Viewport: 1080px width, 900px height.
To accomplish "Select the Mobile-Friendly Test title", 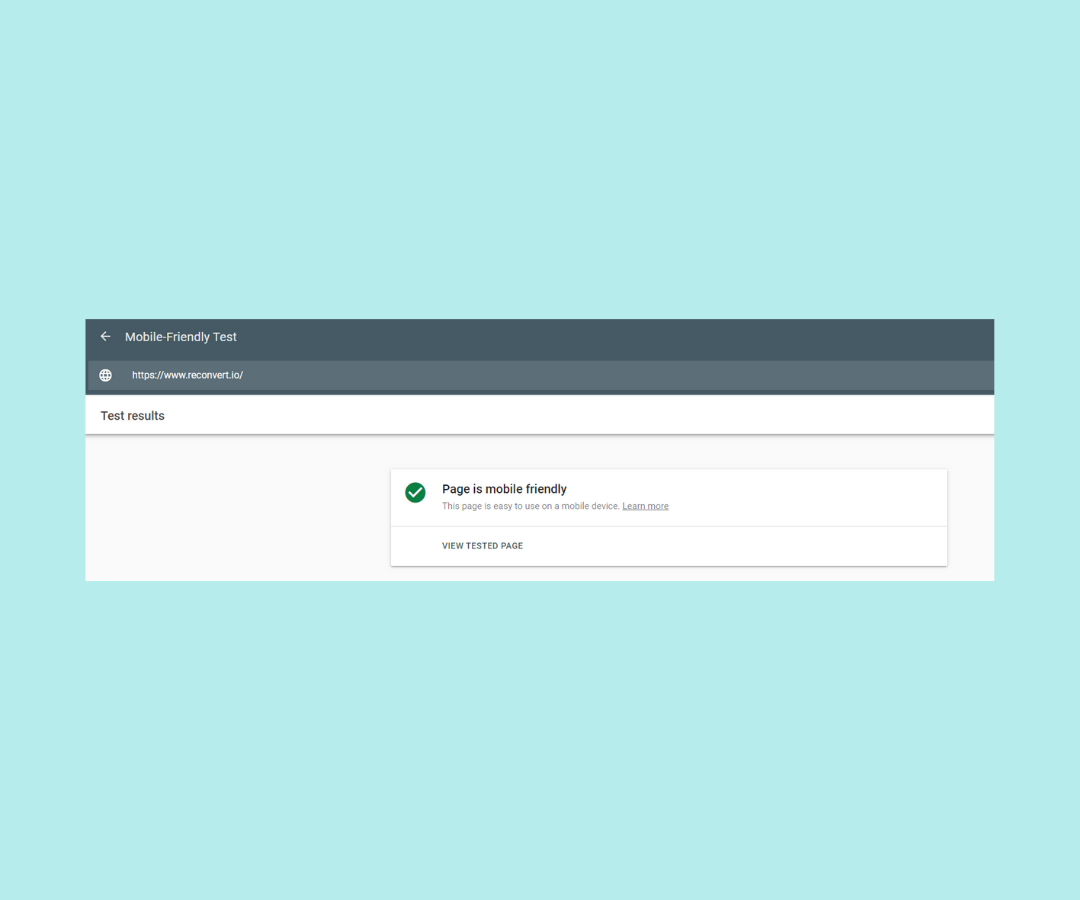I will (x=180, y=337).
